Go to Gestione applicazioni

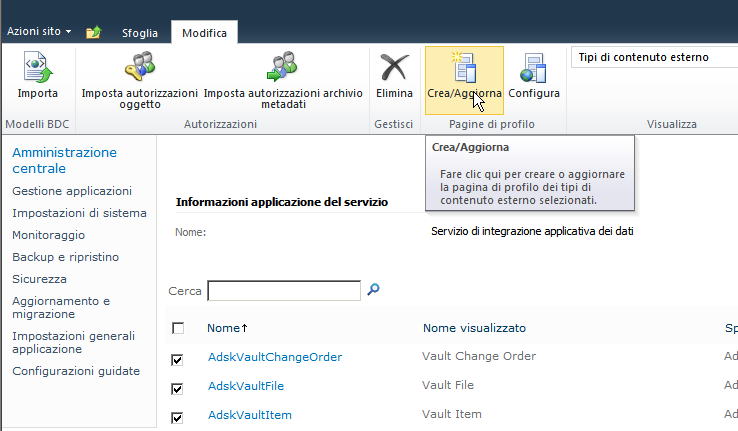(72, 191)
